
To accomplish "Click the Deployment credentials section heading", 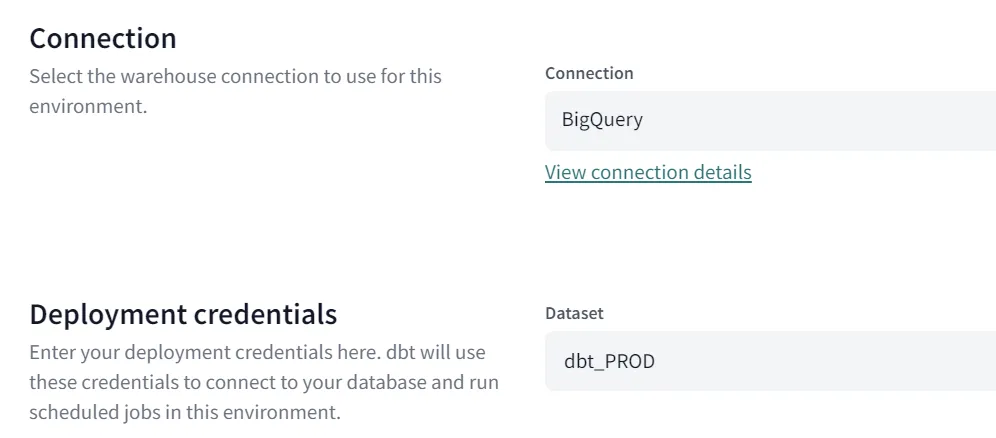I will (x=183, y=314).
